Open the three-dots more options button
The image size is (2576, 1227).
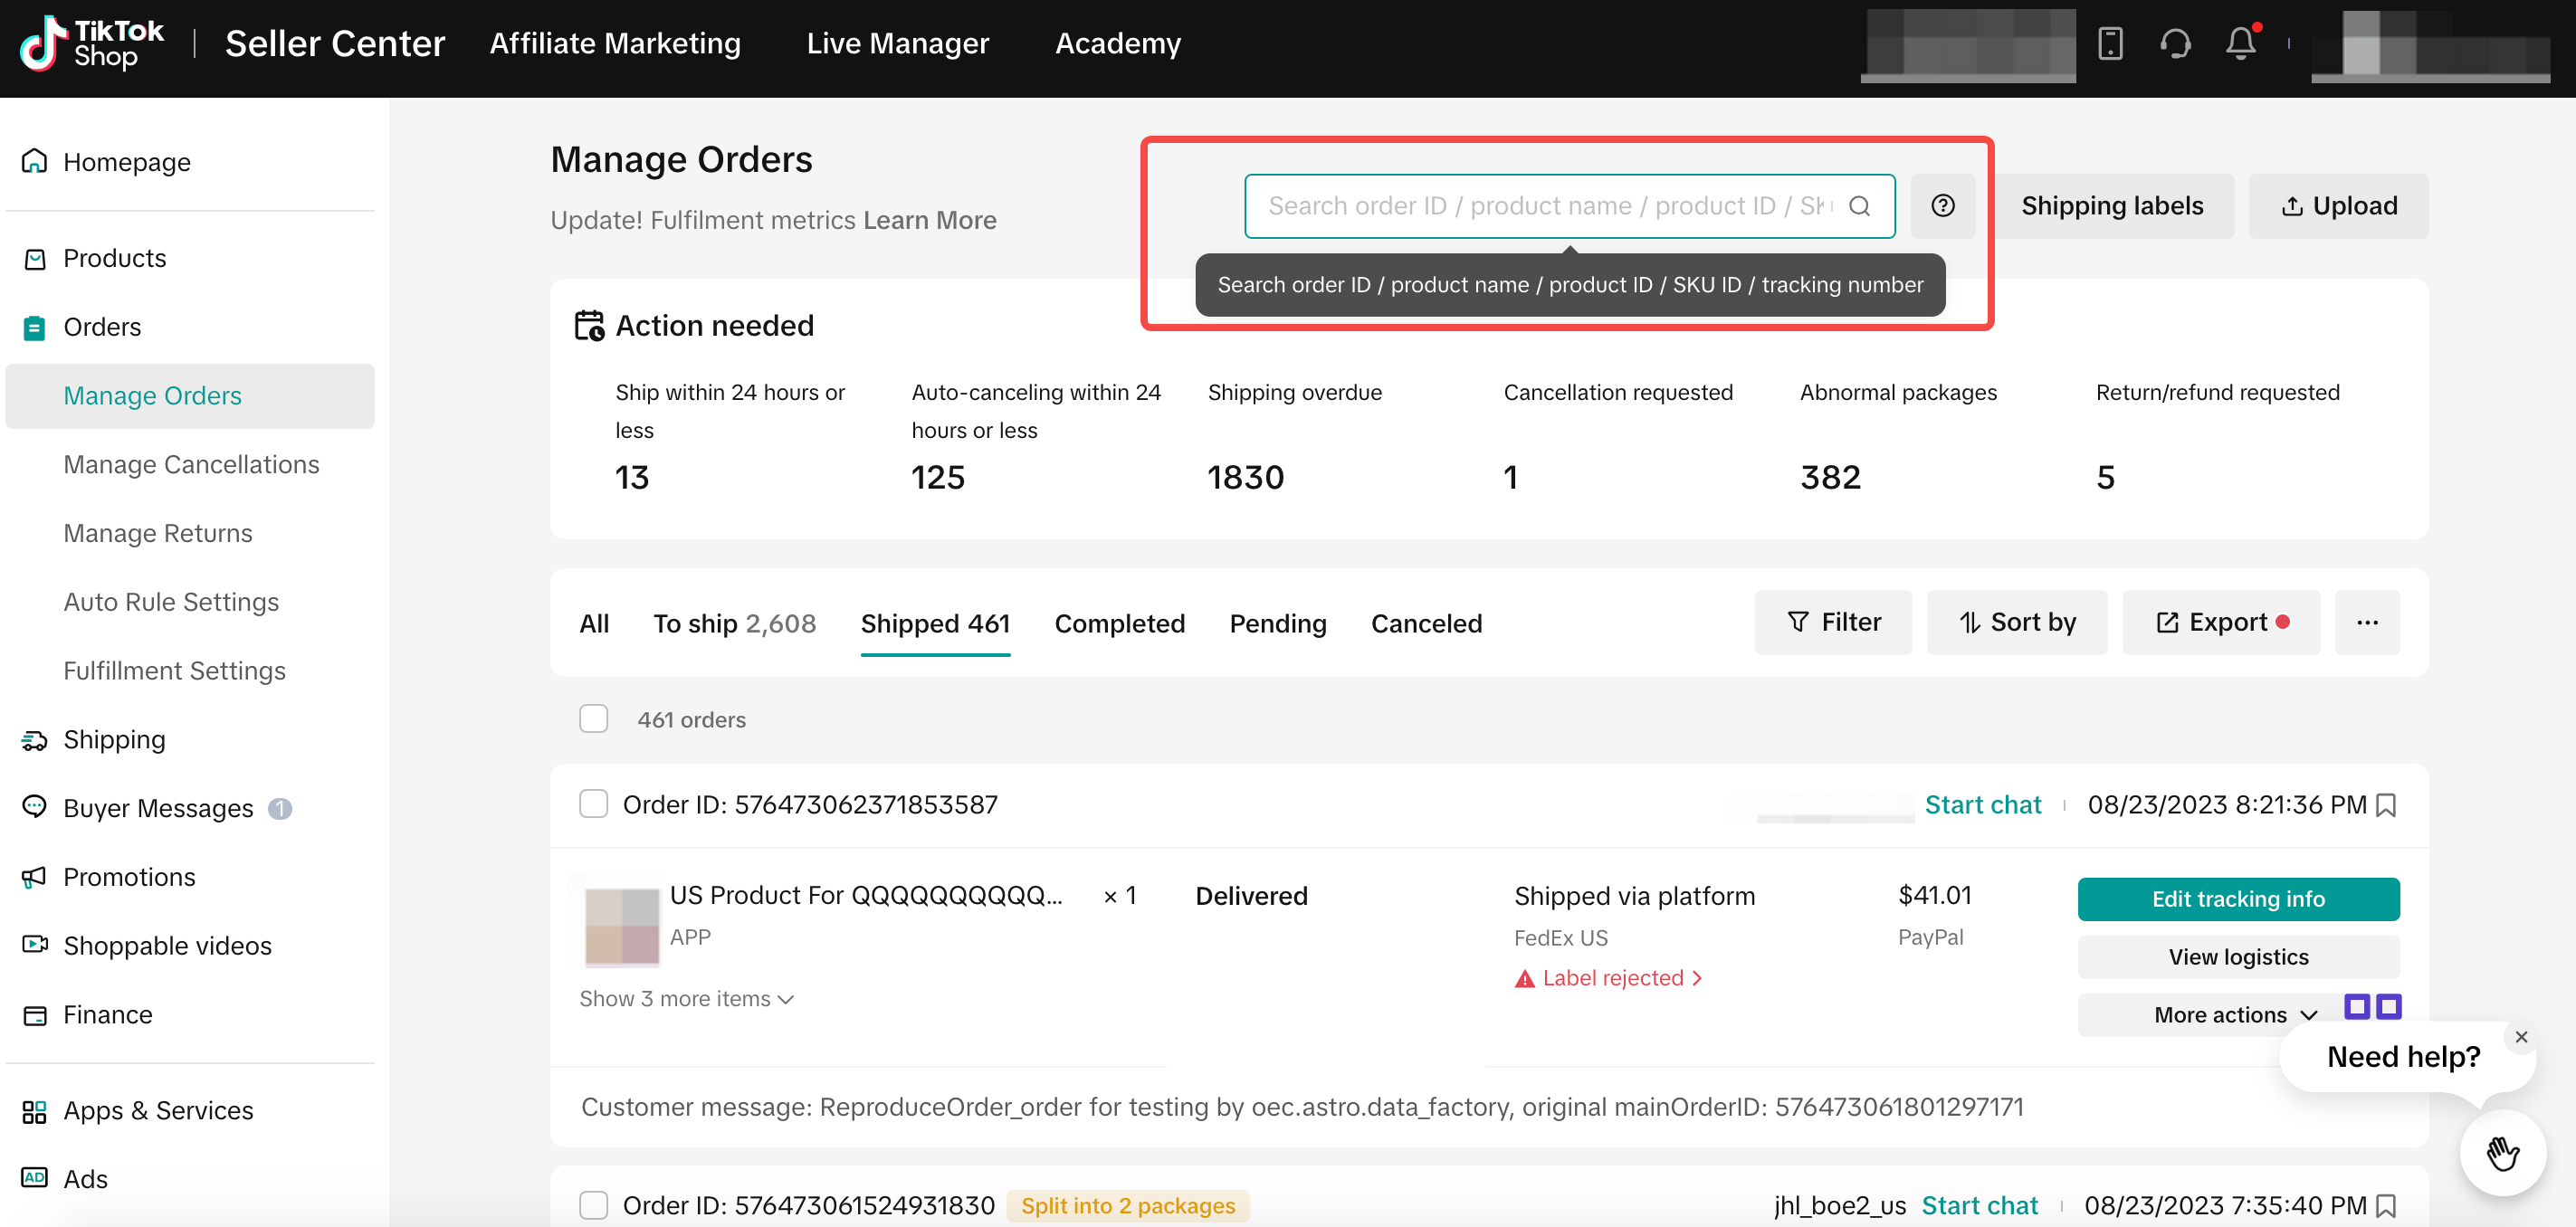tap(2367, 622)
